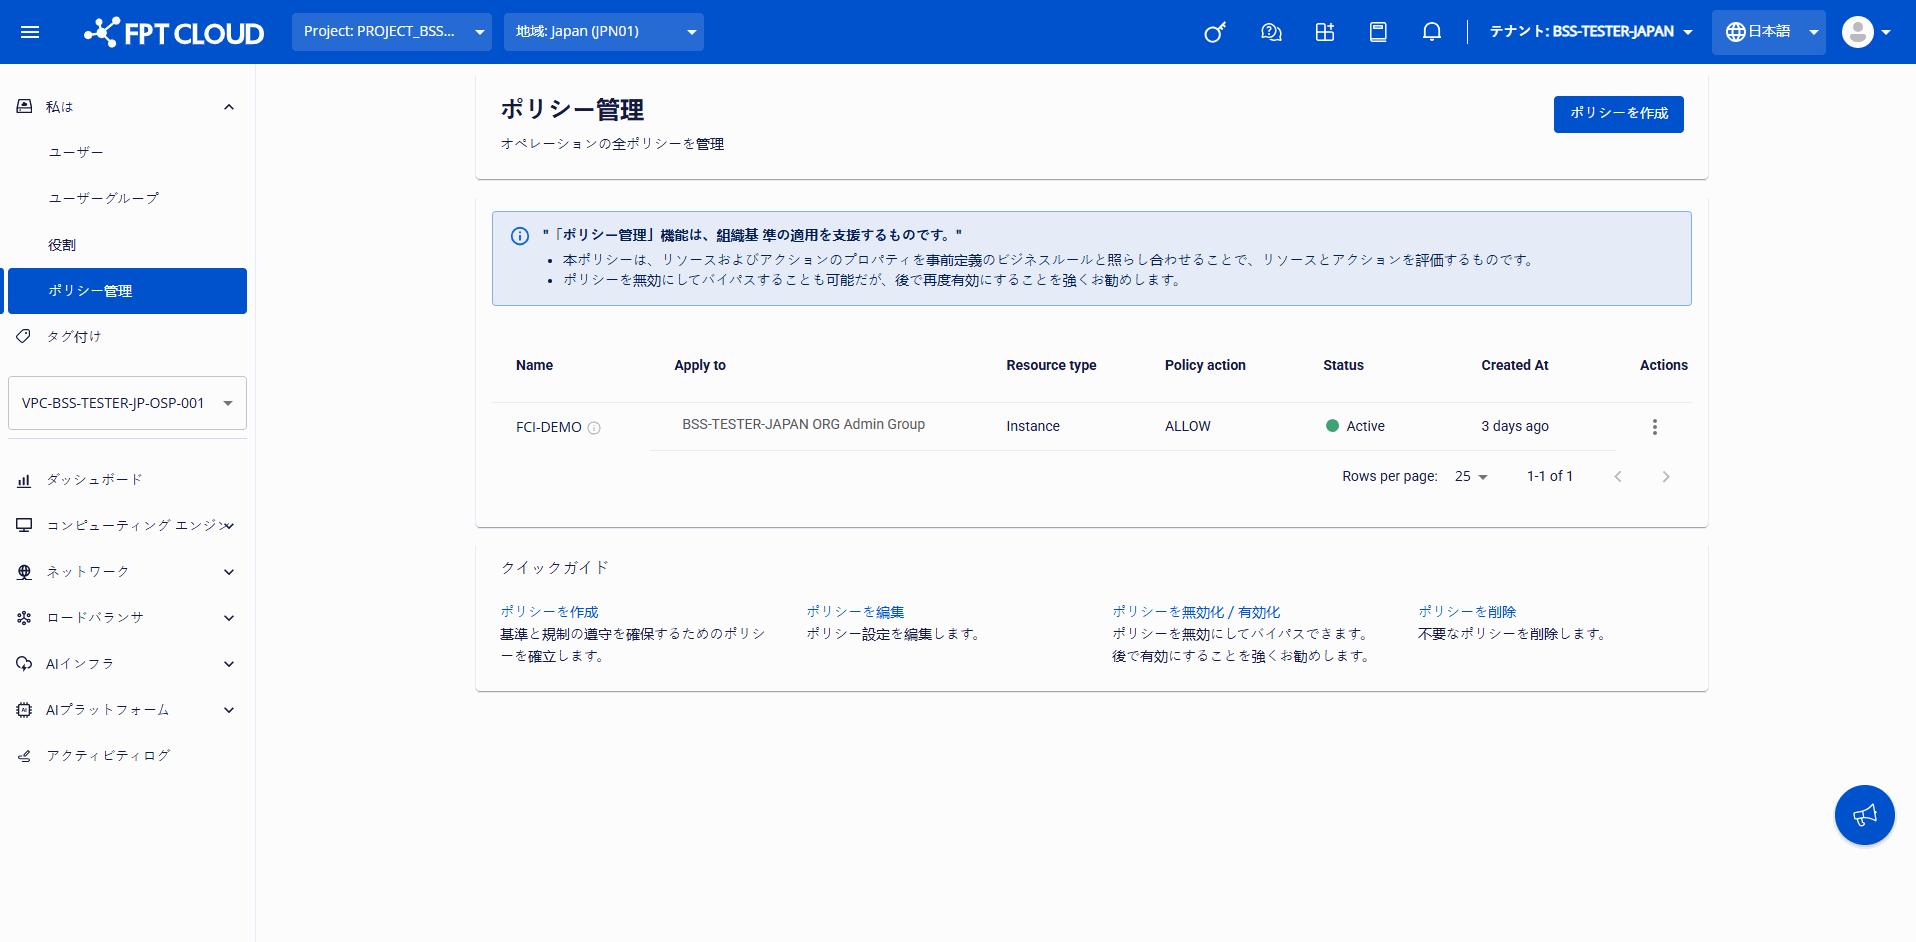Click the Resource type column header

tap(1051, 366)
